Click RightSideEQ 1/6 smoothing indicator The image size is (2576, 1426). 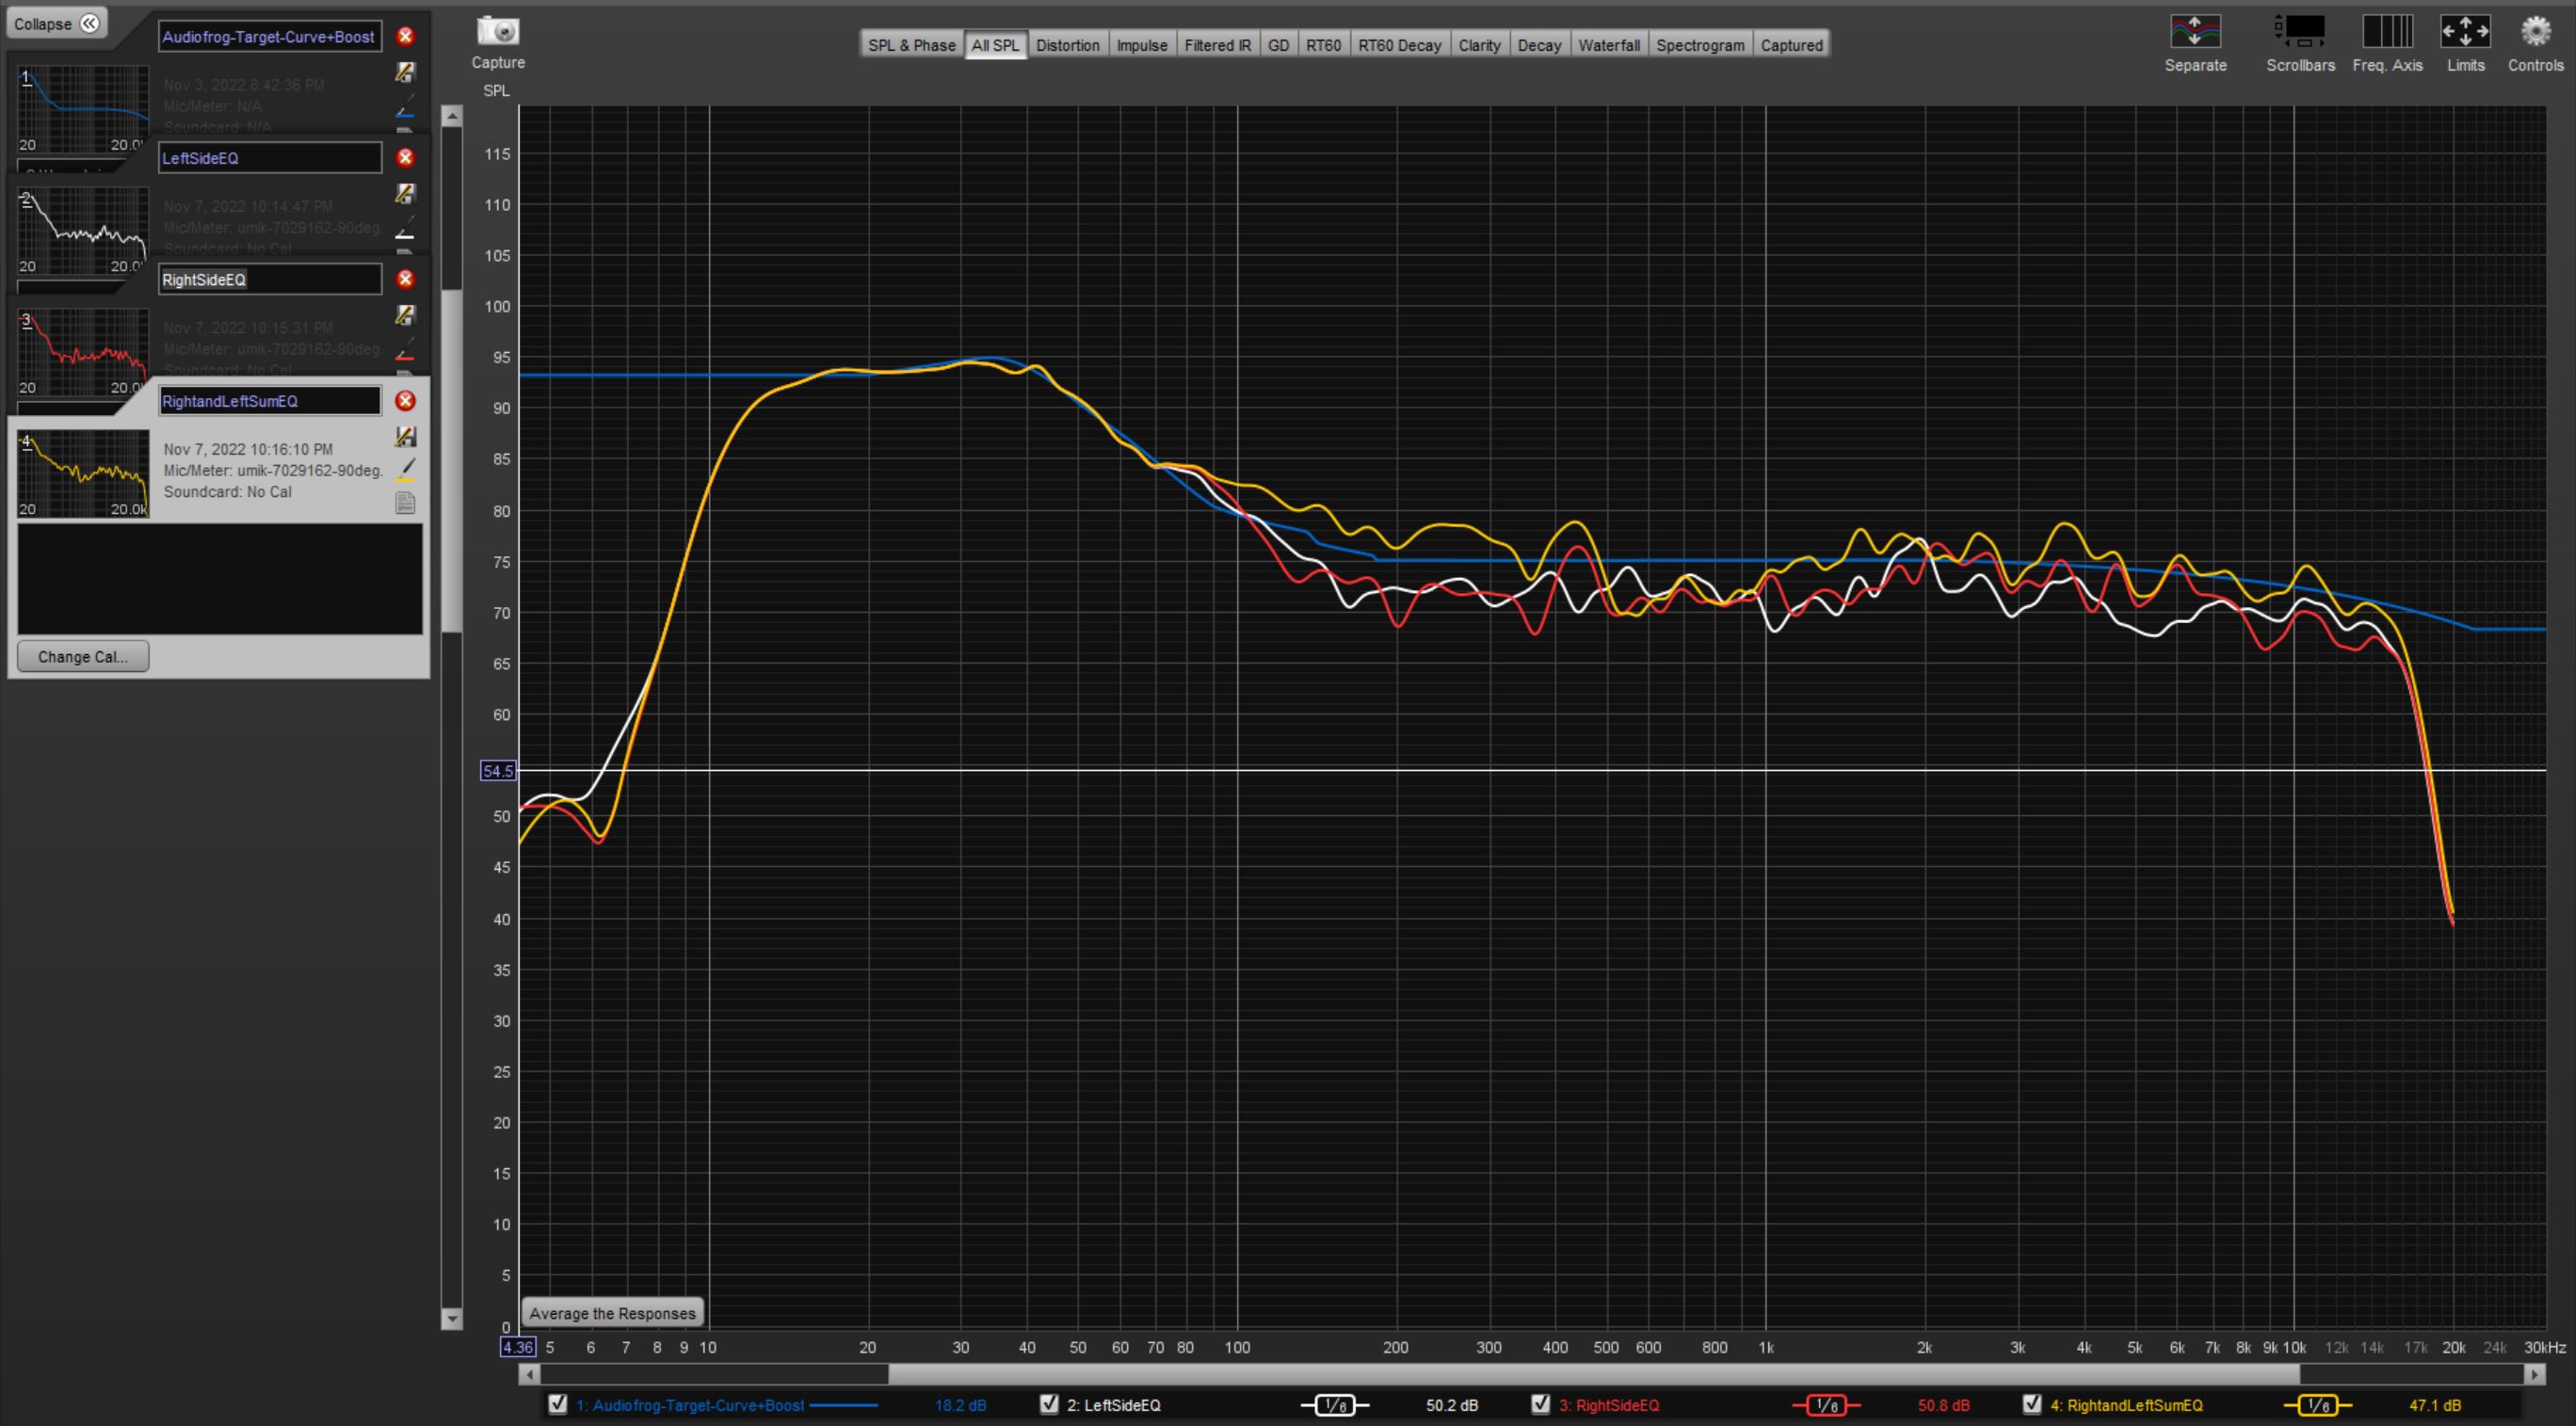point(1826,1405)
